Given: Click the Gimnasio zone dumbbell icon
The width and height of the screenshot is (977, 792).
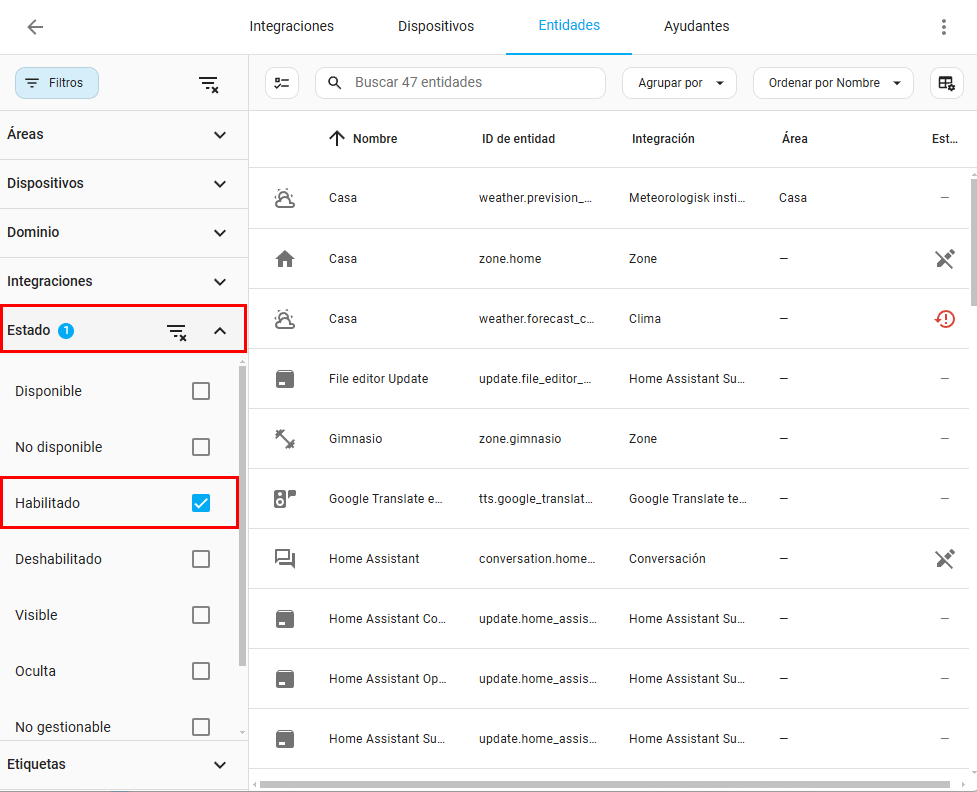Looking at the screenshot, I should pos(285,439).
